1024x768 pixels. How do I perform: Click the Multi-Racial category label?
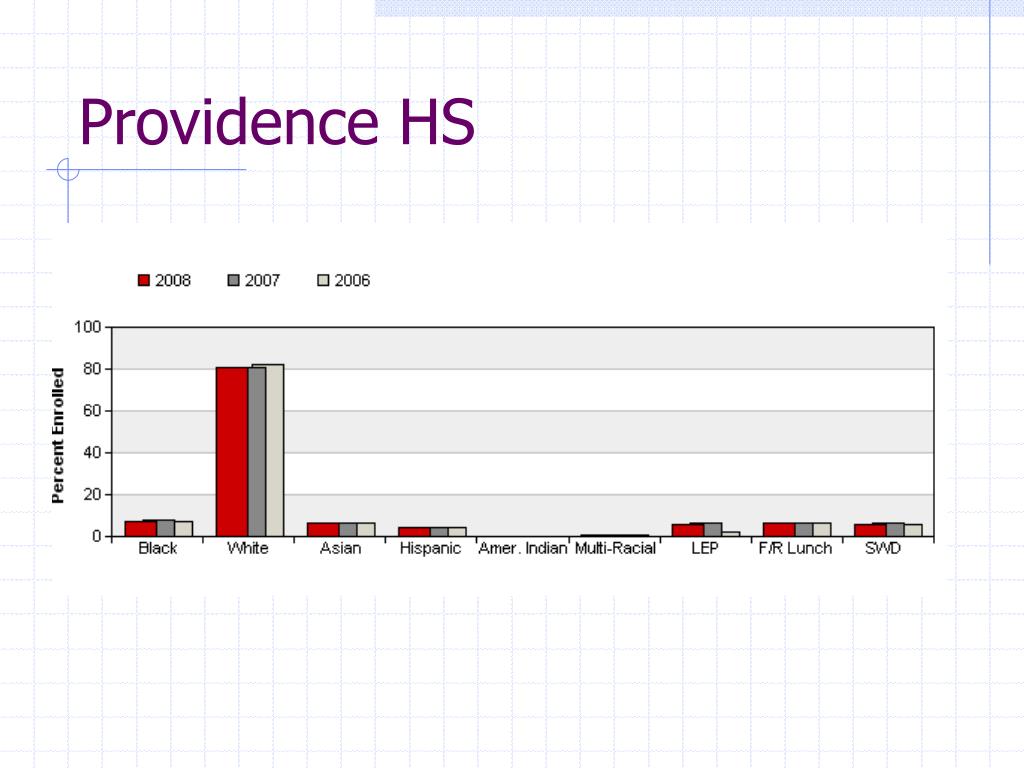[x=615, y=548]
